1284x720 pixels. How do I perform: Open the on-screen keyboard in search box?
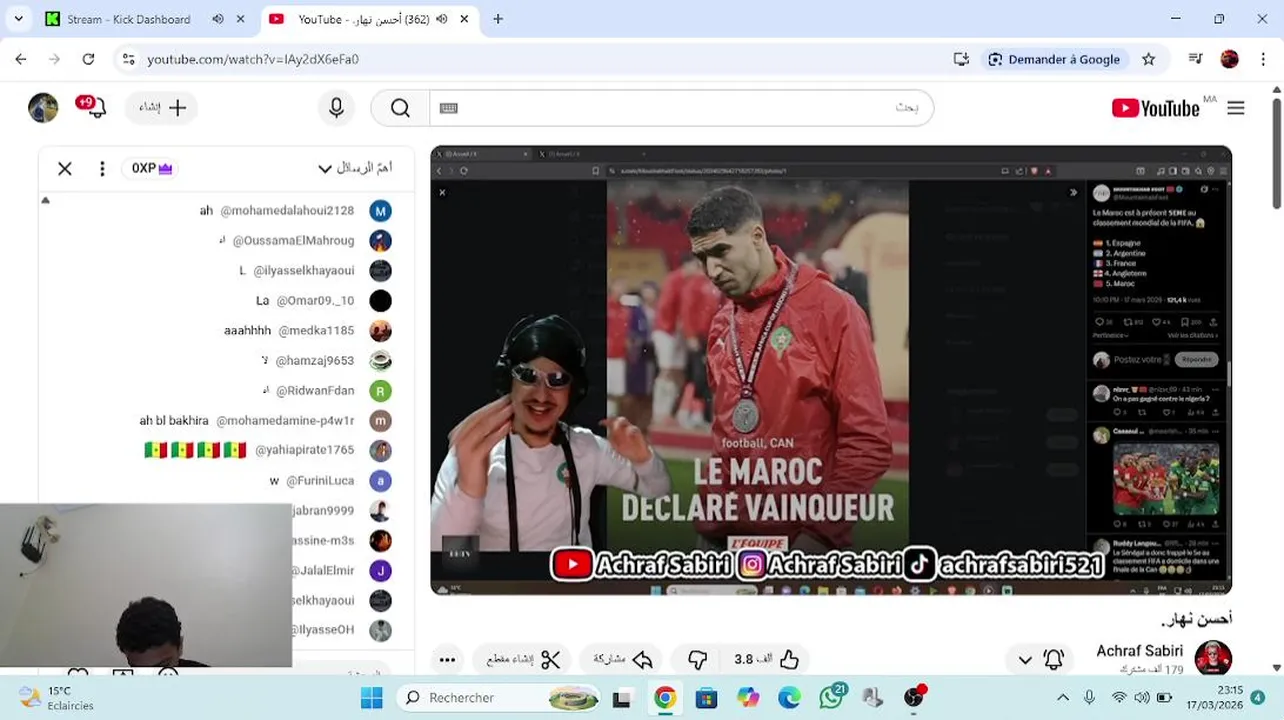click(449, 108)
